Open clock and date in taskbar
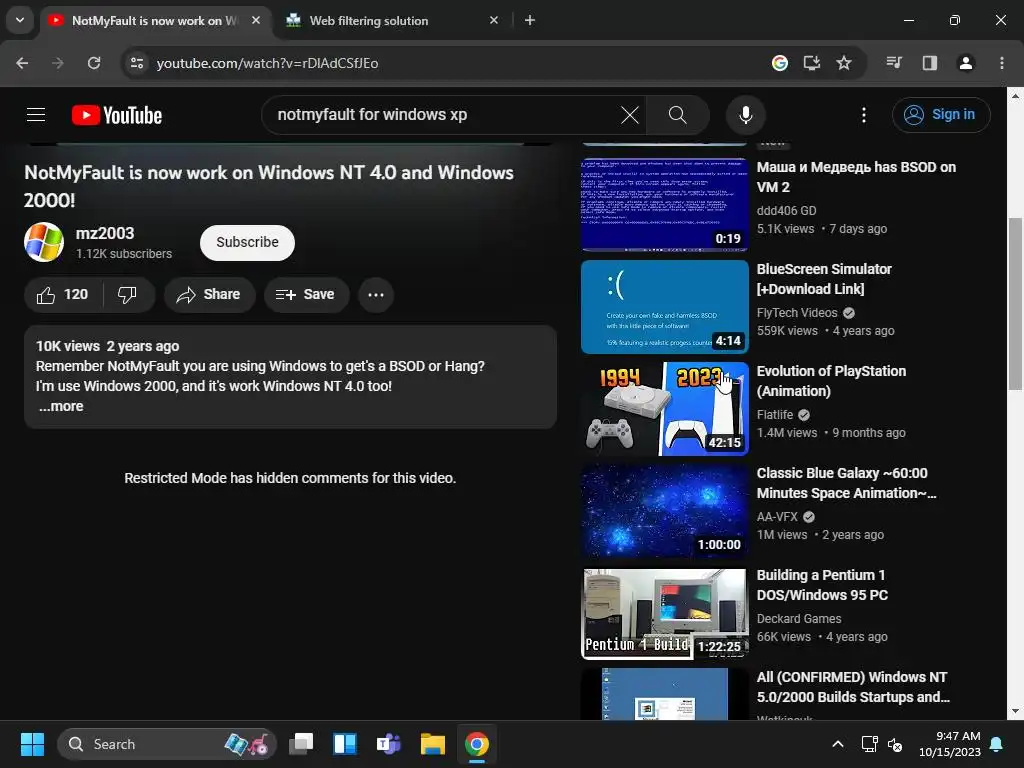The width and height of the screenshot is (1024, 768). [x=950, y=744]
